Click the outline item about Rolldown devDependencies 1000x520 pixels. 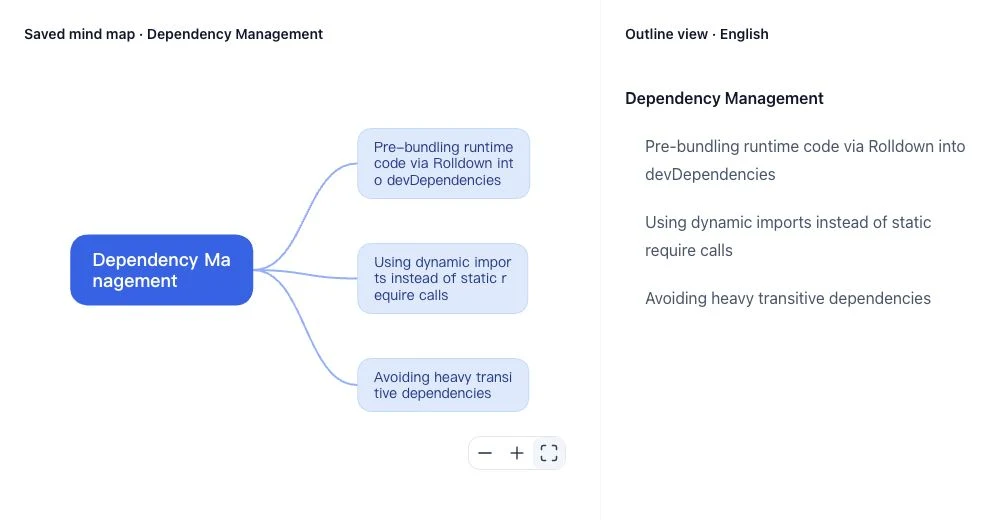coord(805,160)
